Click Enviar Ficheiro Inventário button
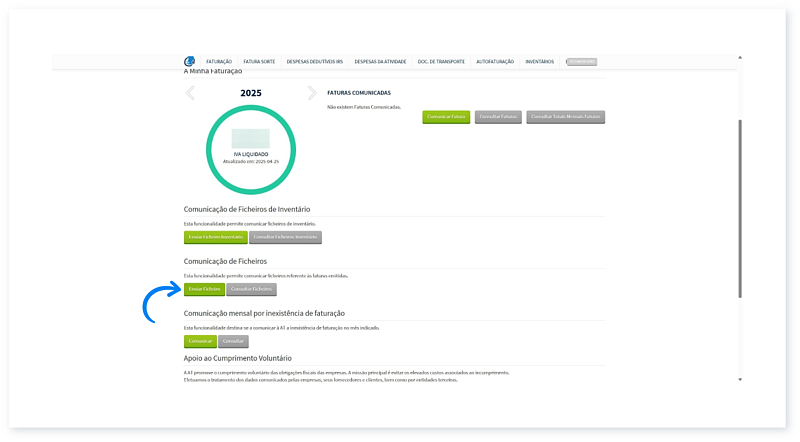This screenshot has height=442, width=800. point(214,237)
